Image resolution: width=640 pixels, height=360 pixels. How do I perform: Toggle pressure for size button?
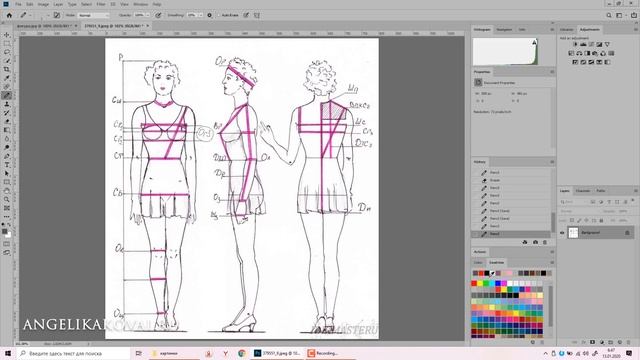[246, 15]
